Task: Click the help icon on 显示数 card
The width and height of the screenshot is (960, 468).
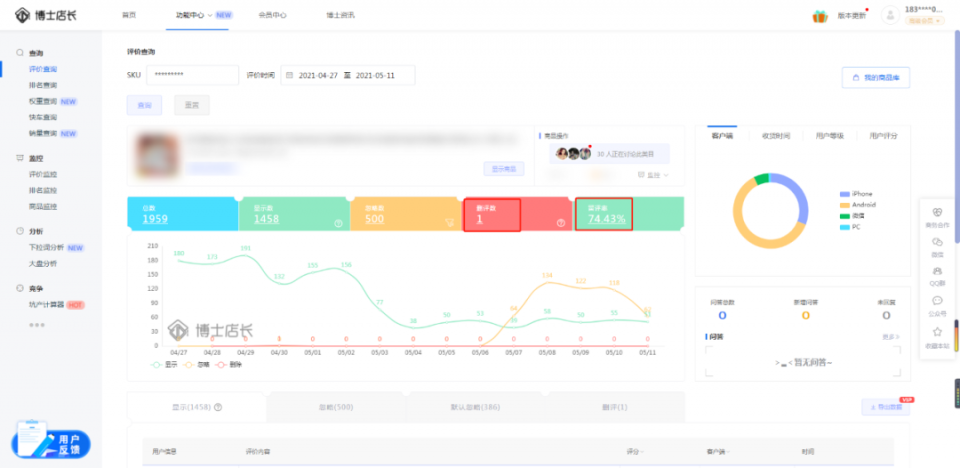Action: [339, 223]
